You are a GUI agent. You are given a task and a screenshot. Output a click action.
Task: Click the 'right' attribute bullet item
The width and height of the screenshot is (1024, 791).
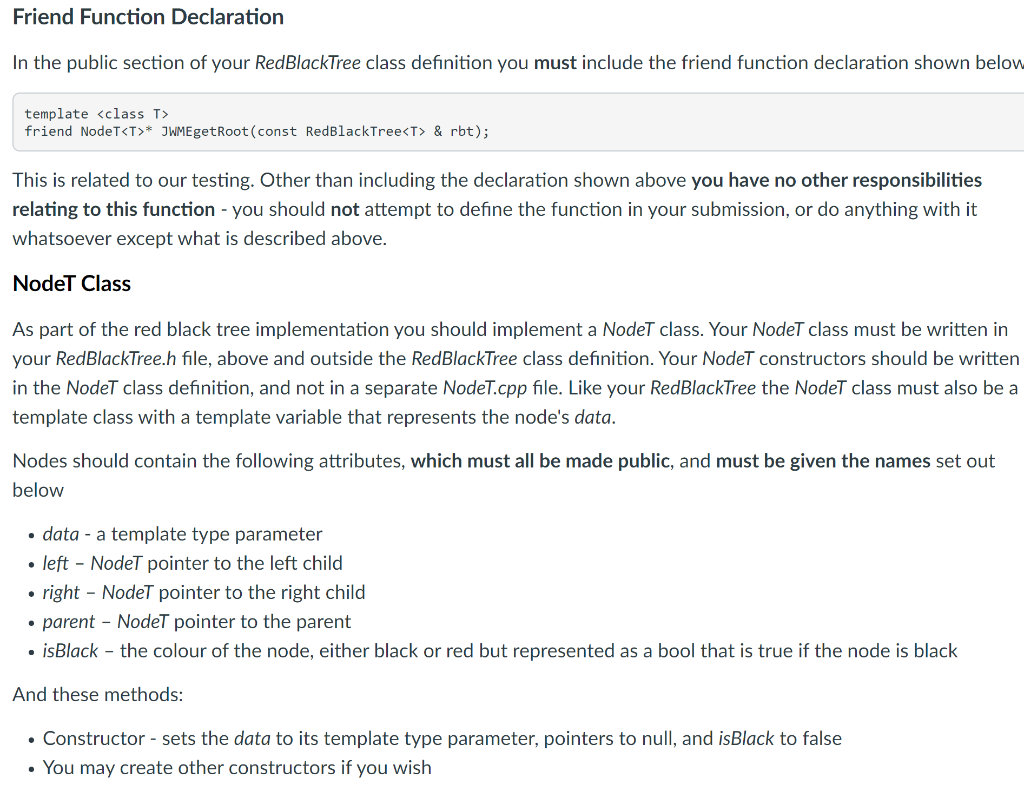(x=204, y=592)
